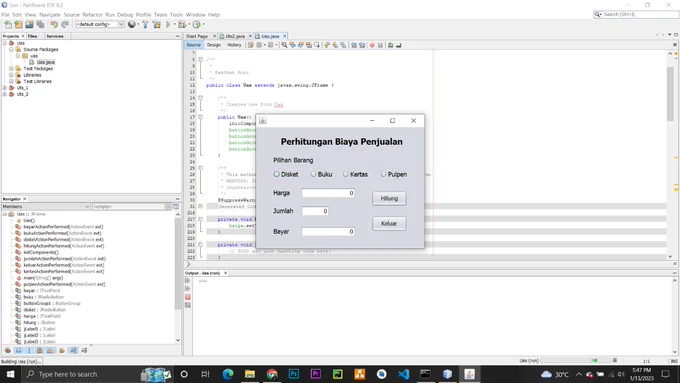Expand the Libraries node
680x383 pixels.
point(11,75)
